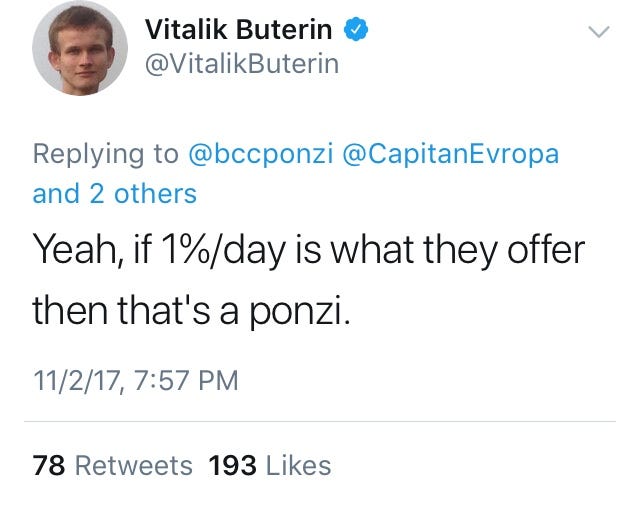Open the Vitalik Buterin display name
The height and width of the screenshot is (505, 640).
coord(241,30)
